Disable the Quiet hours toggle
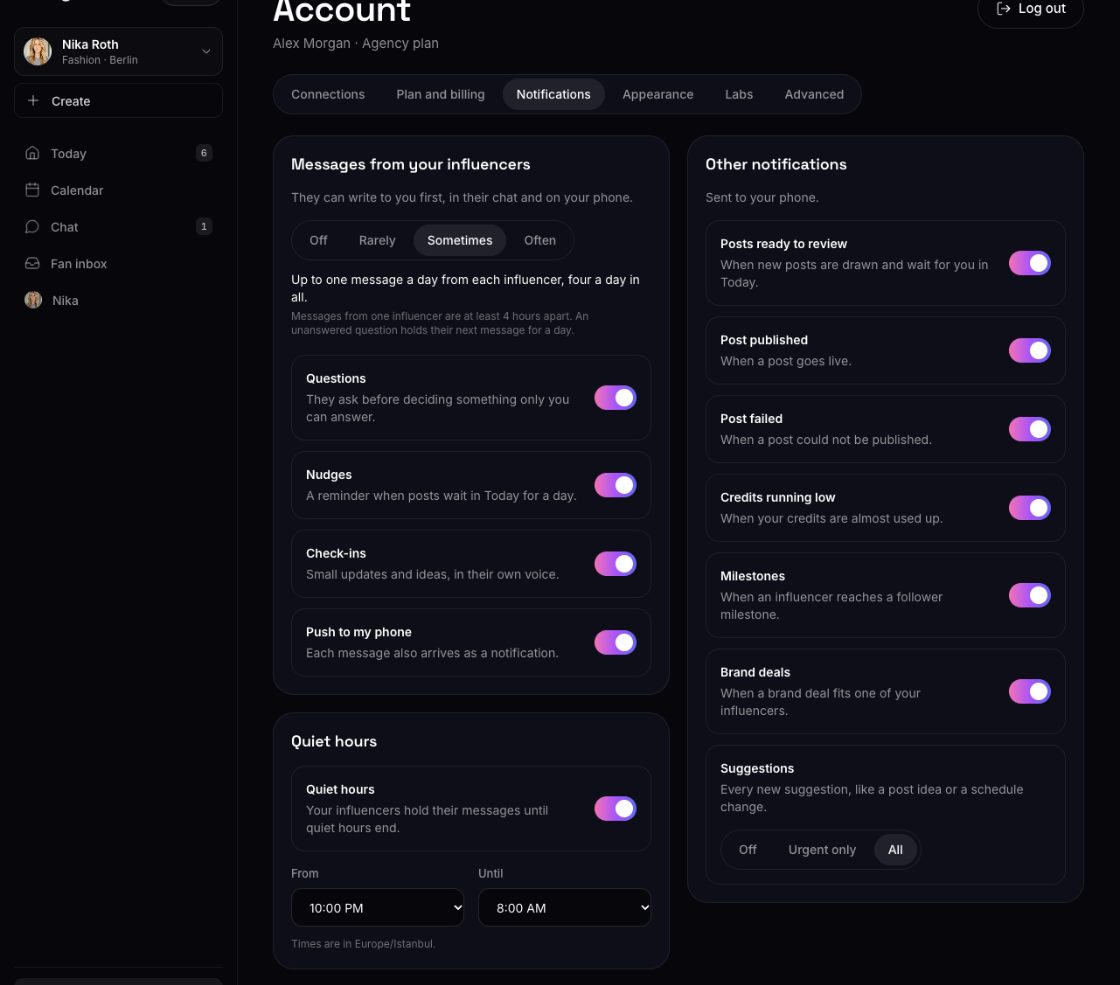Image resolution: width=1120 pixels, height=985 pixels. click(615, 809)
